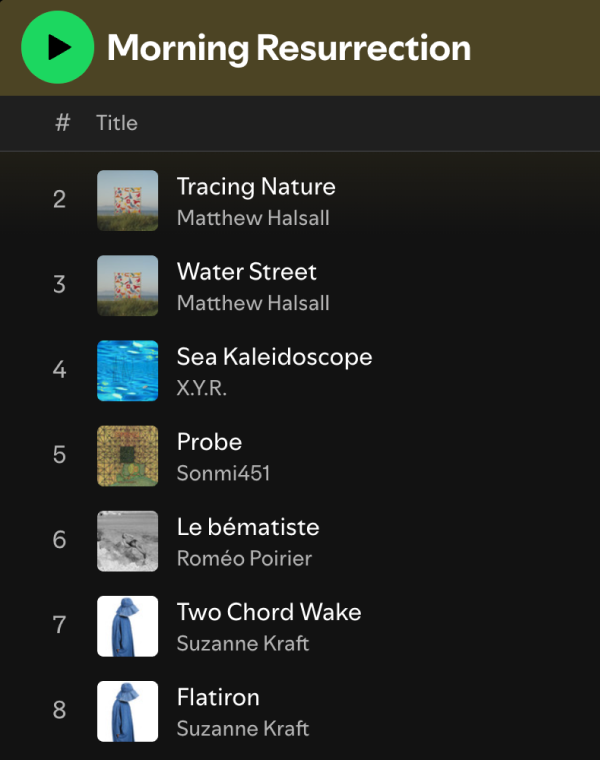Open Roméo Poirier artist link
This screenshot has width=600, height=760.
coord(244,558)
